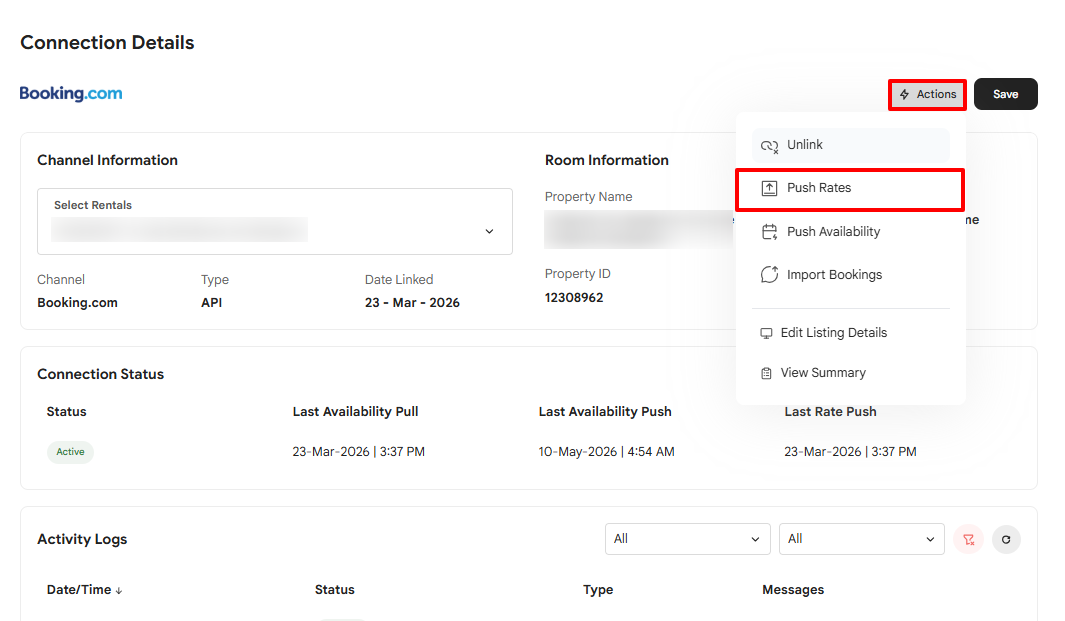Click the Room Information section heading

(x=607, y=160)
